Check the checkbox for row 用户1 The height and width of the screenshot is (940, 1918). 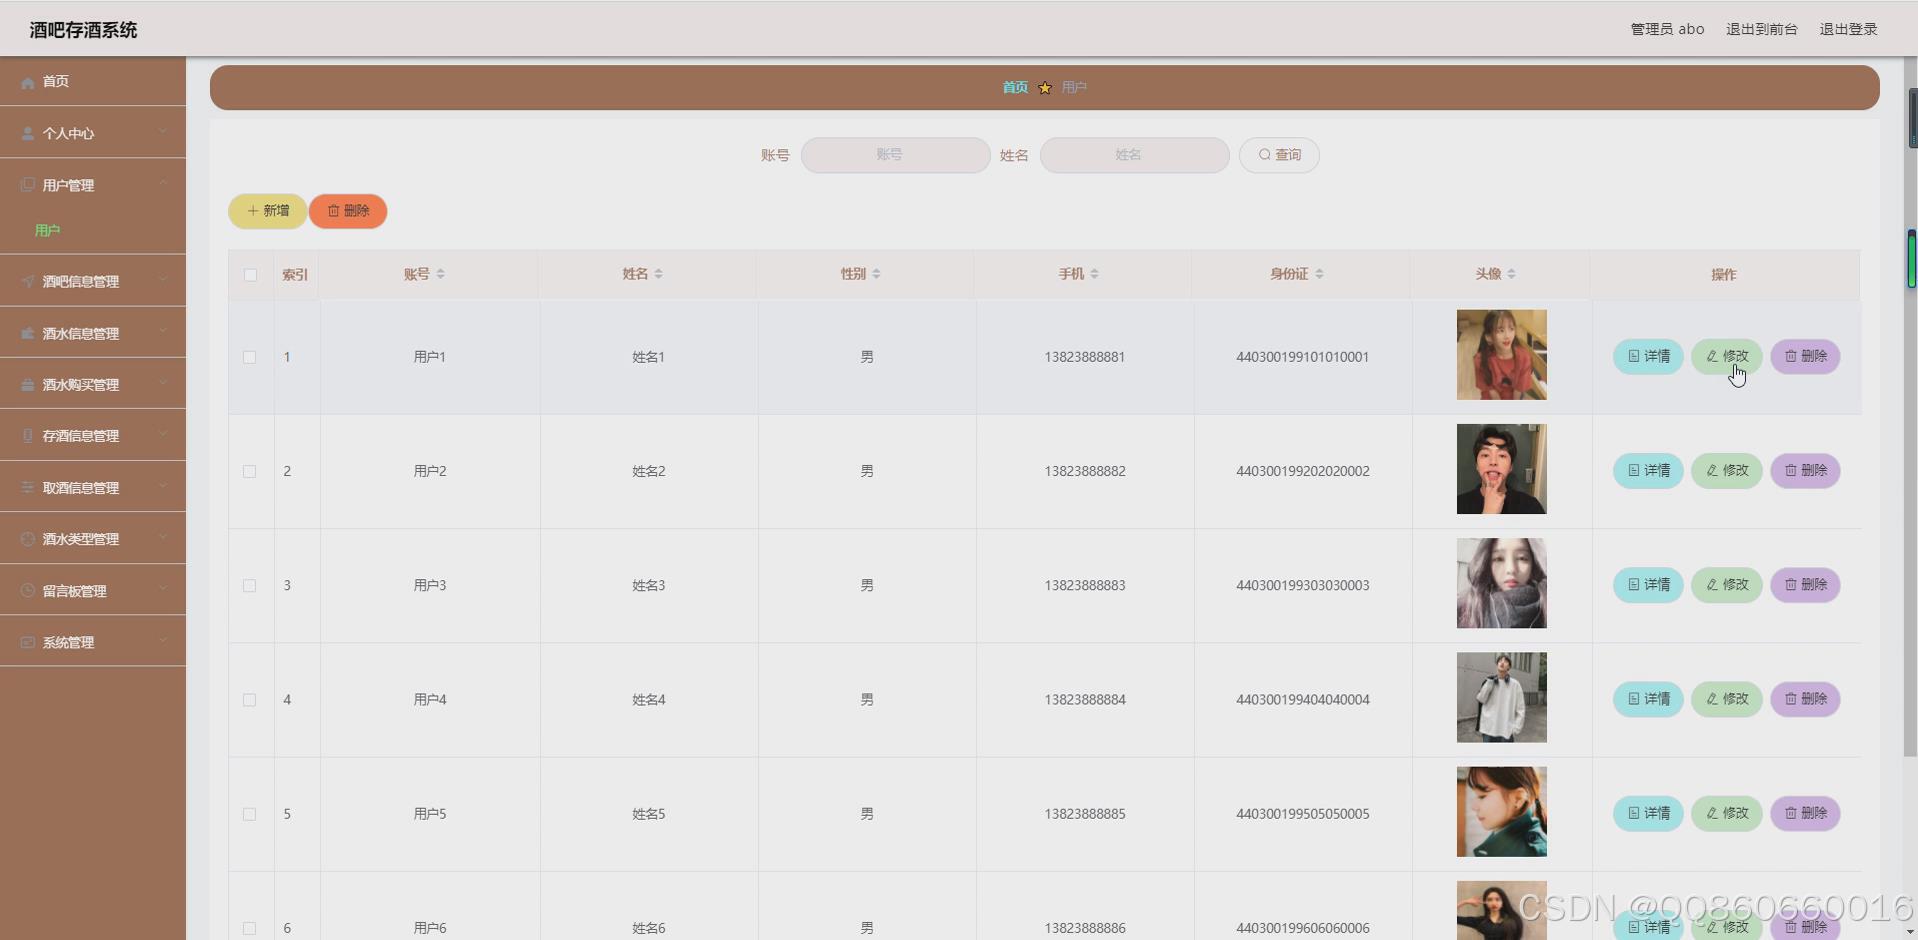(250, 357)
